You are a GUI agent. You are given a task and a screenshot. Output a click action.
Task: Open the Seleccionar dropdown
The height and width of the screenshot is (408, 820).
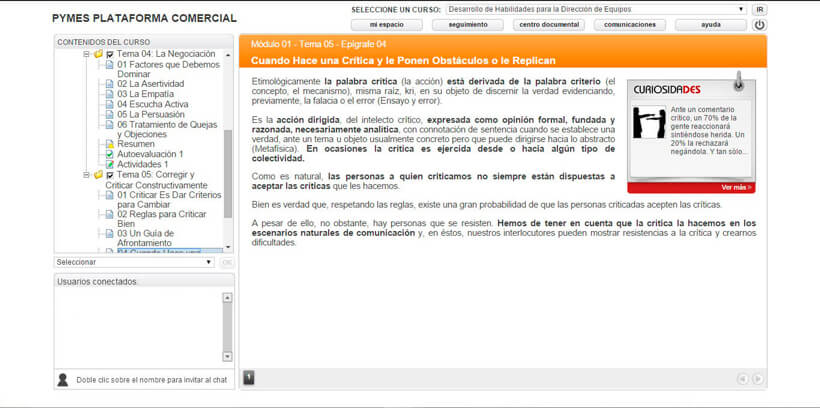tap(134, 262)
